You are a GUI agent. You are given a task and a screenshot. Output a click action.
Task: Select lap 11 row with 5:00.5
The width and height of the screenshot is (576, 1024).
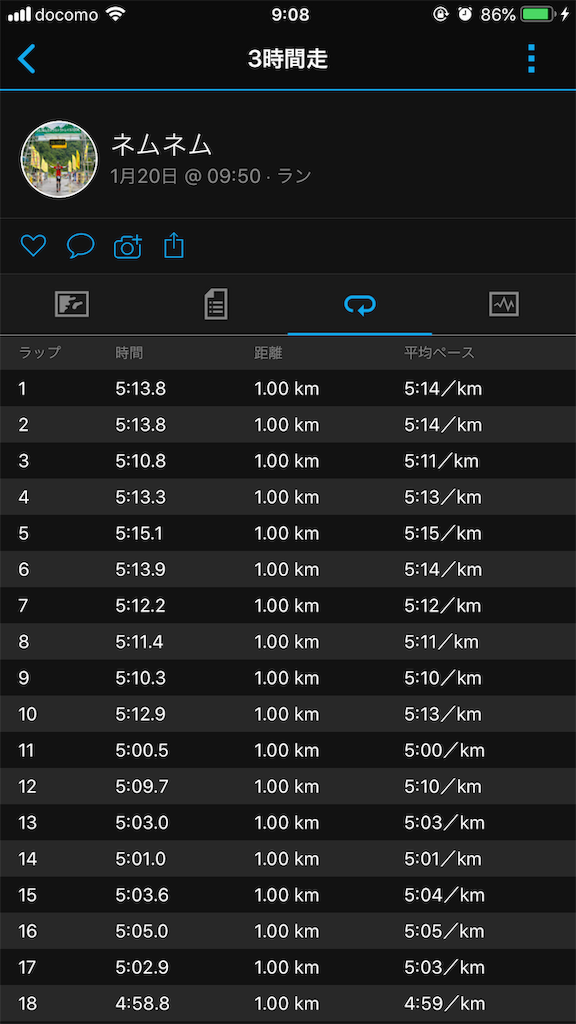tap(288, 750)
